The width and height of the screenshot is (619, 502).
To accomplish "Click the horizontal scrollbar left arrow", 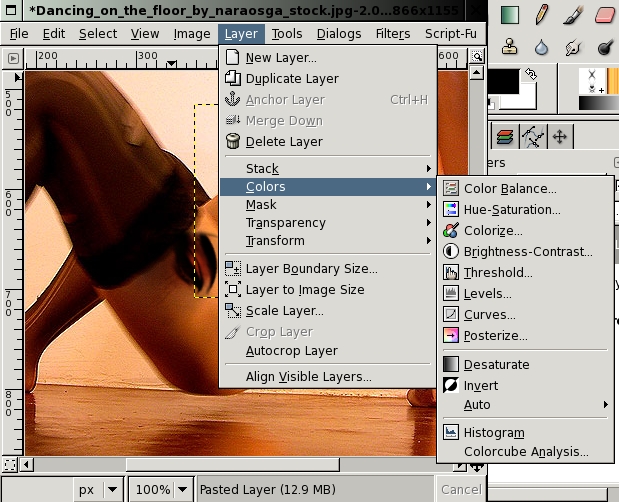I will (26, 465).
